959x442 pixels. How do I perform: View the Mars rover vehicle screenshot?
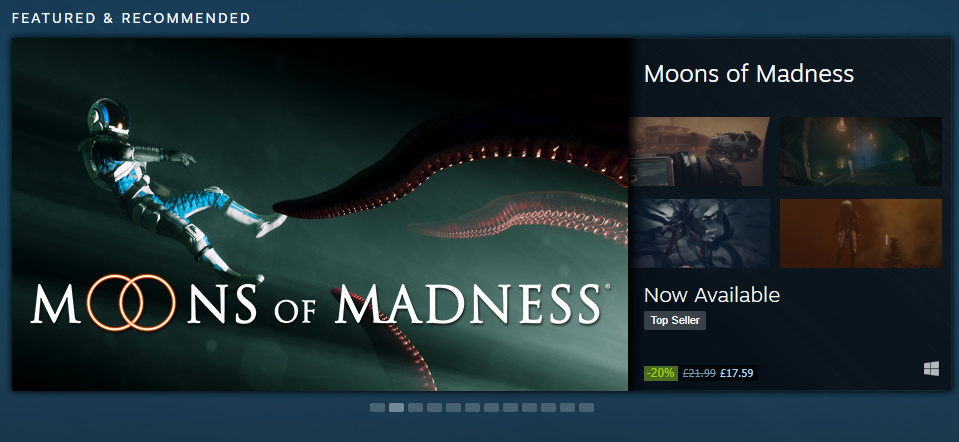[699, 152]
